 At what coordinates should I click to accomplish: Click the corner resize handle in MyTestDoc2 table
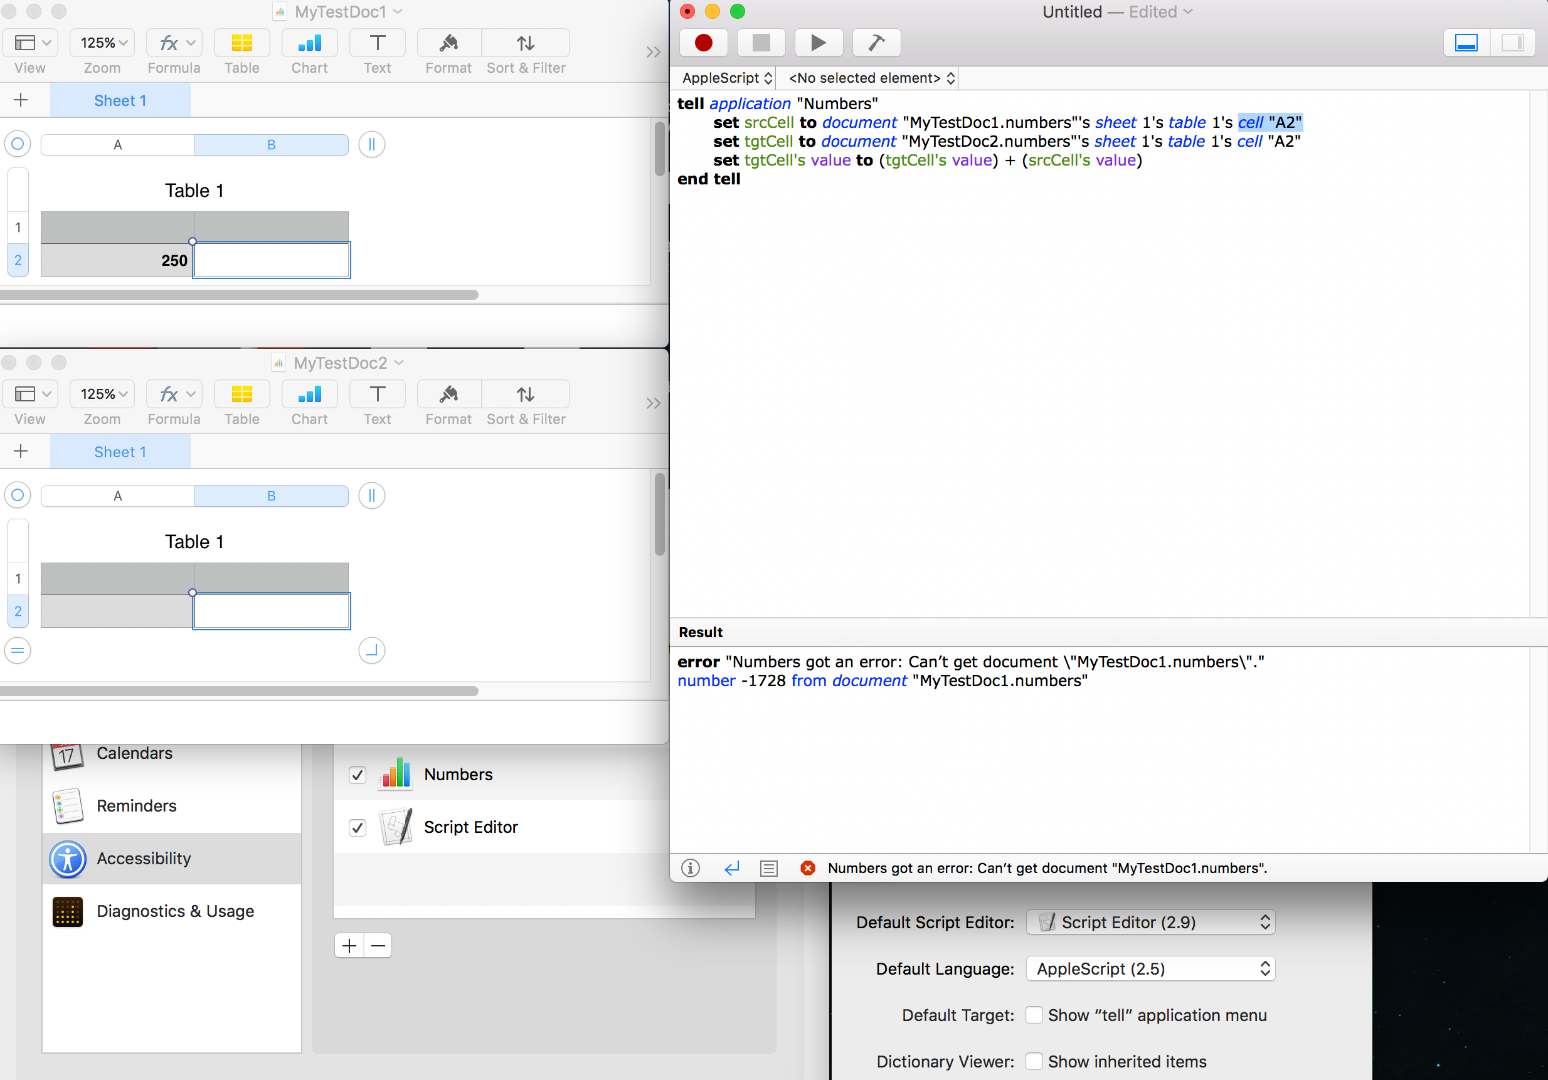pyautogui.click(x=372, y=650)
